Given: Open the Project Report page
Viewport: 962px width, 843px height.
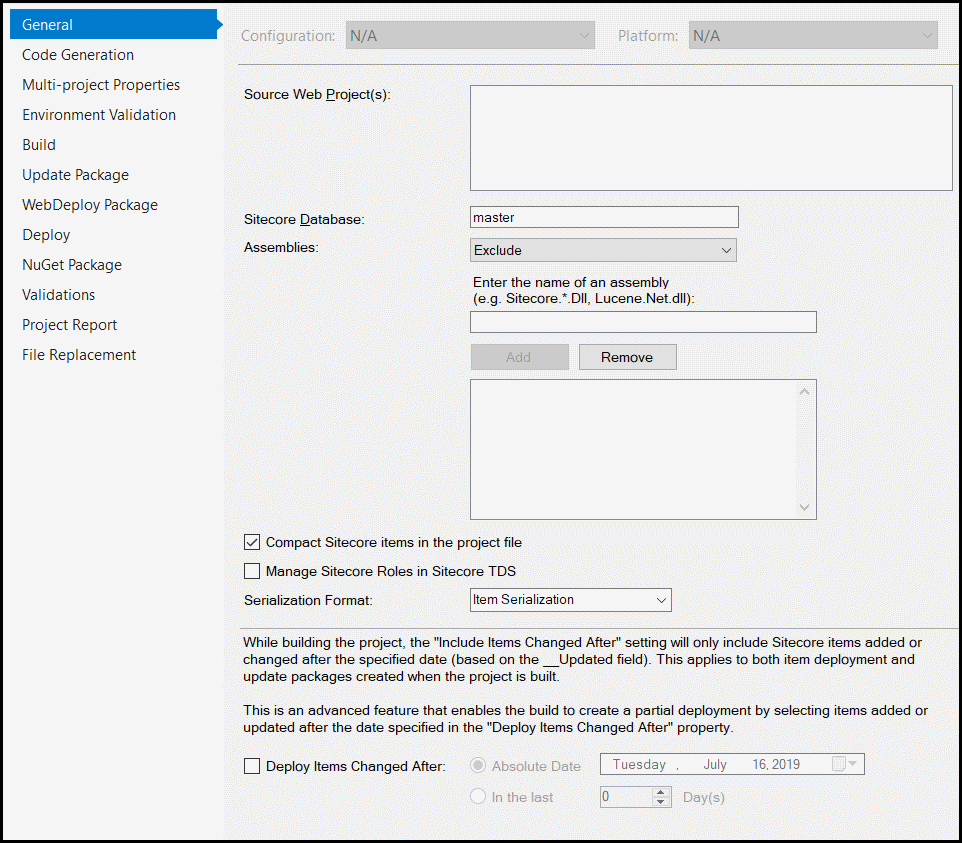Looking at the screenshot, I should click(69, 325).
